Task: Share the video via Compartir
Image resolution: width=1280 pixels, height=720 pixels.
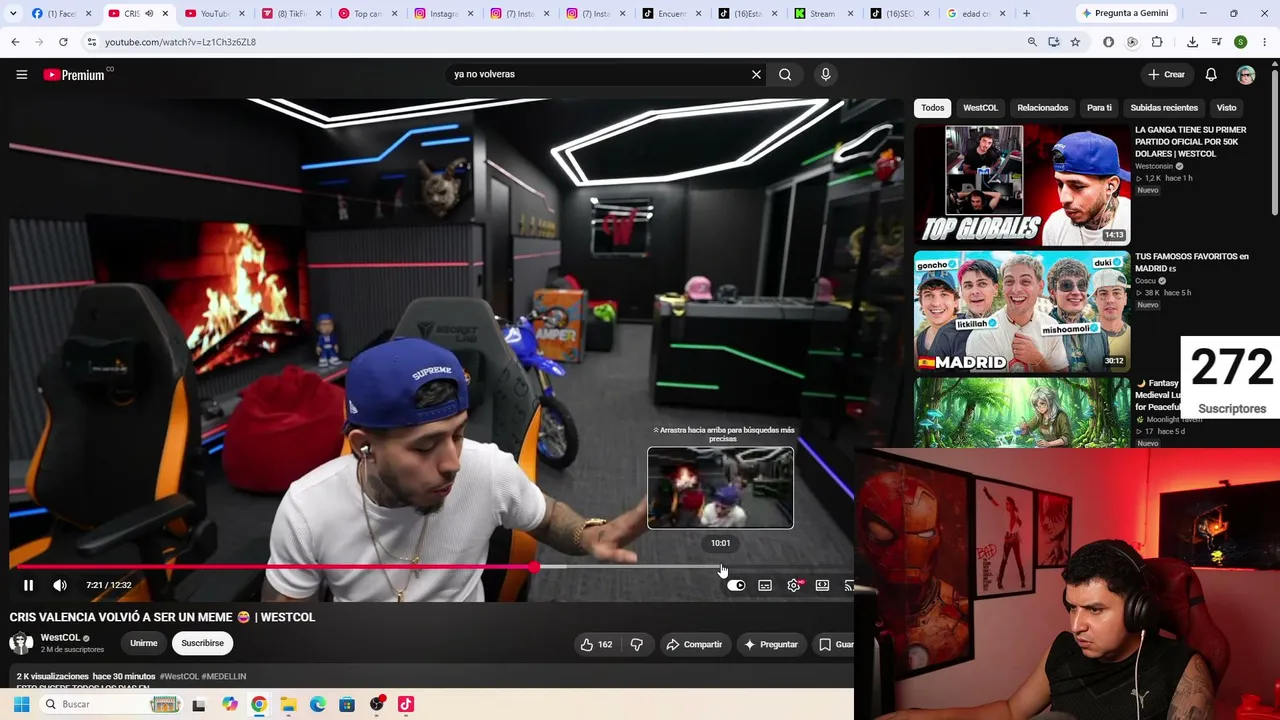Action: click(x=694, y=645)
